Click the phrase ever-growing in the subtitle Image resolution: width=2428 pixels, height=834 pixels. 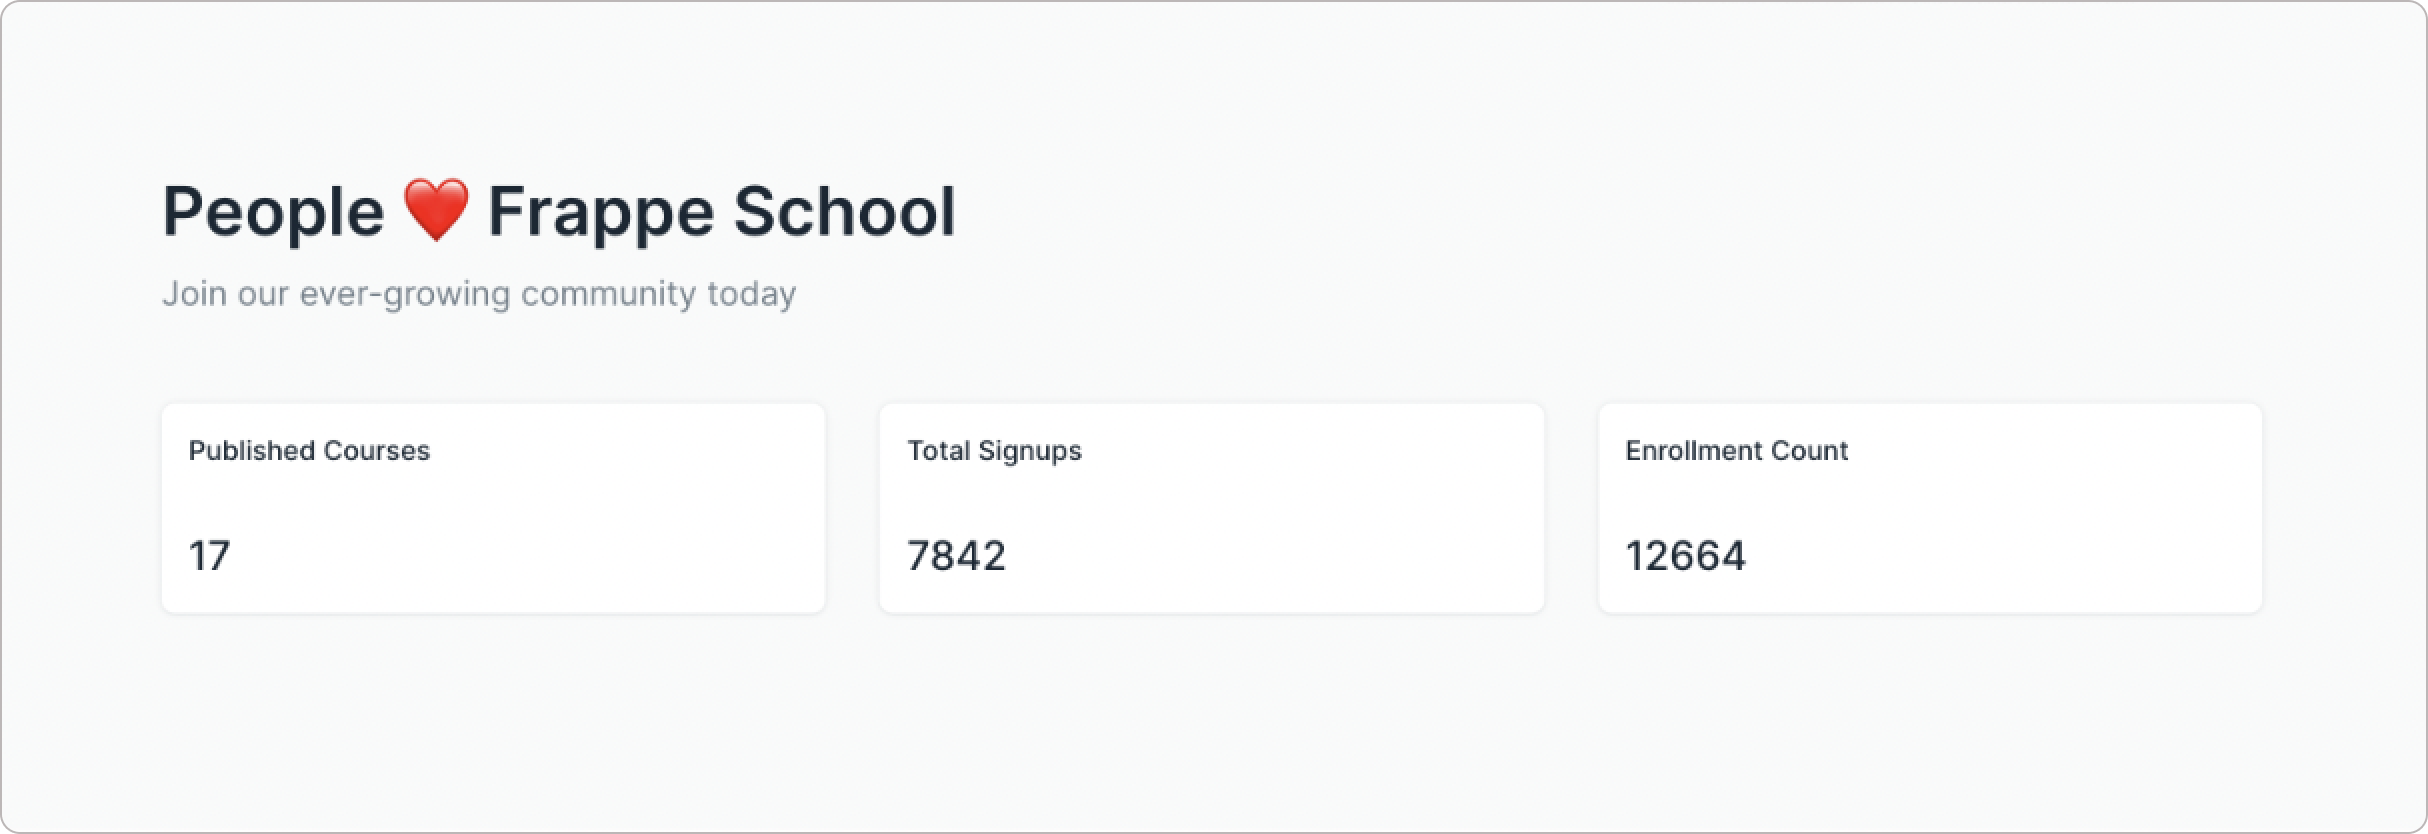click(405, 294)
